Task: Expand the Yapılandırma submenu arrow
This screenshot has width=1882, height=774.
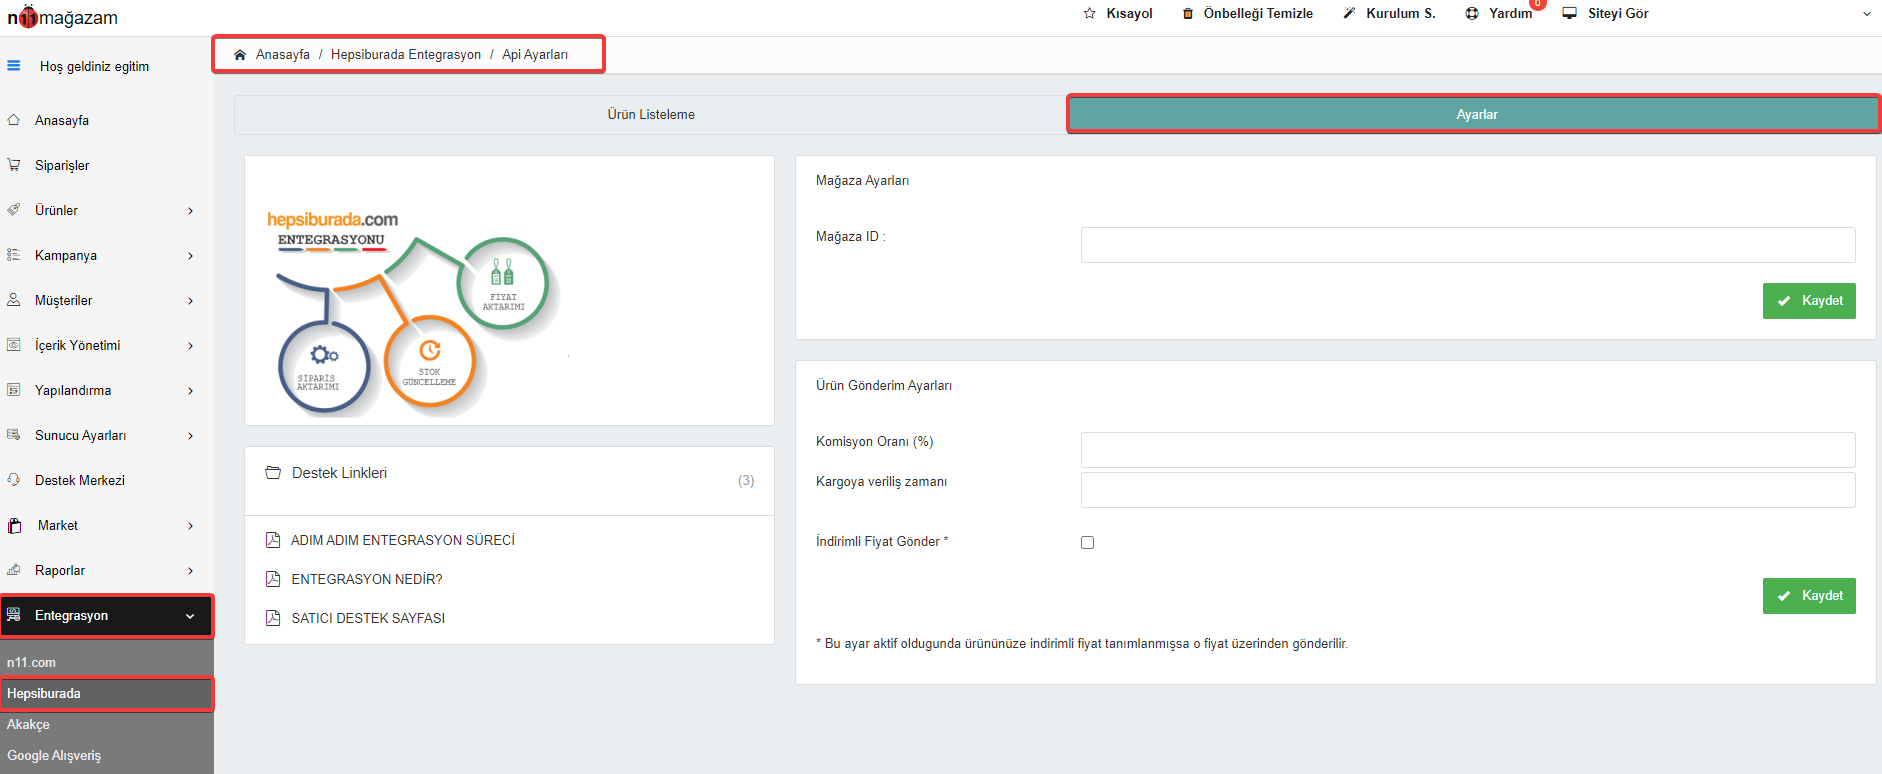Action: click(x=190, y=391)
